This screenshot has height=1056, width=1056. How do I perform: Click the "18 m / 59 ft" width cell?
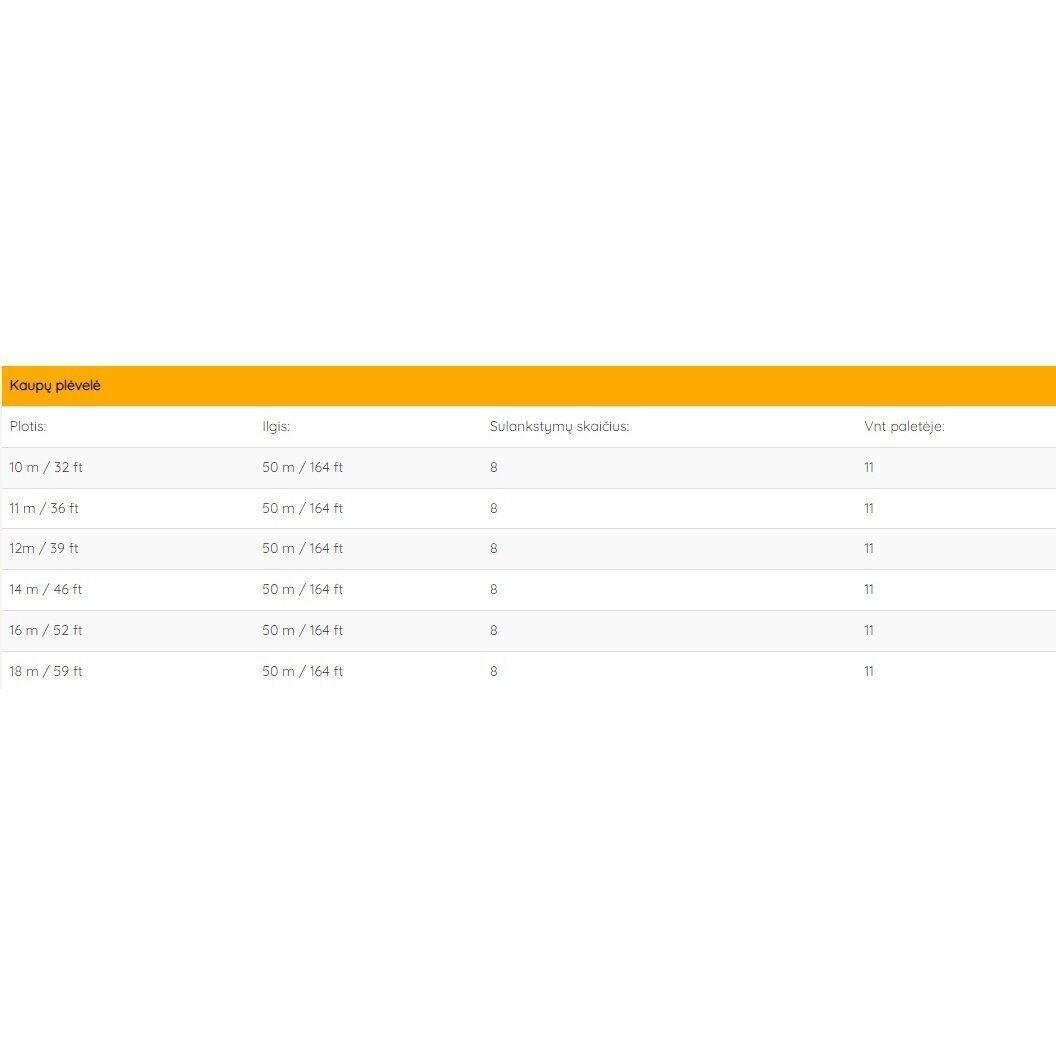46,671
